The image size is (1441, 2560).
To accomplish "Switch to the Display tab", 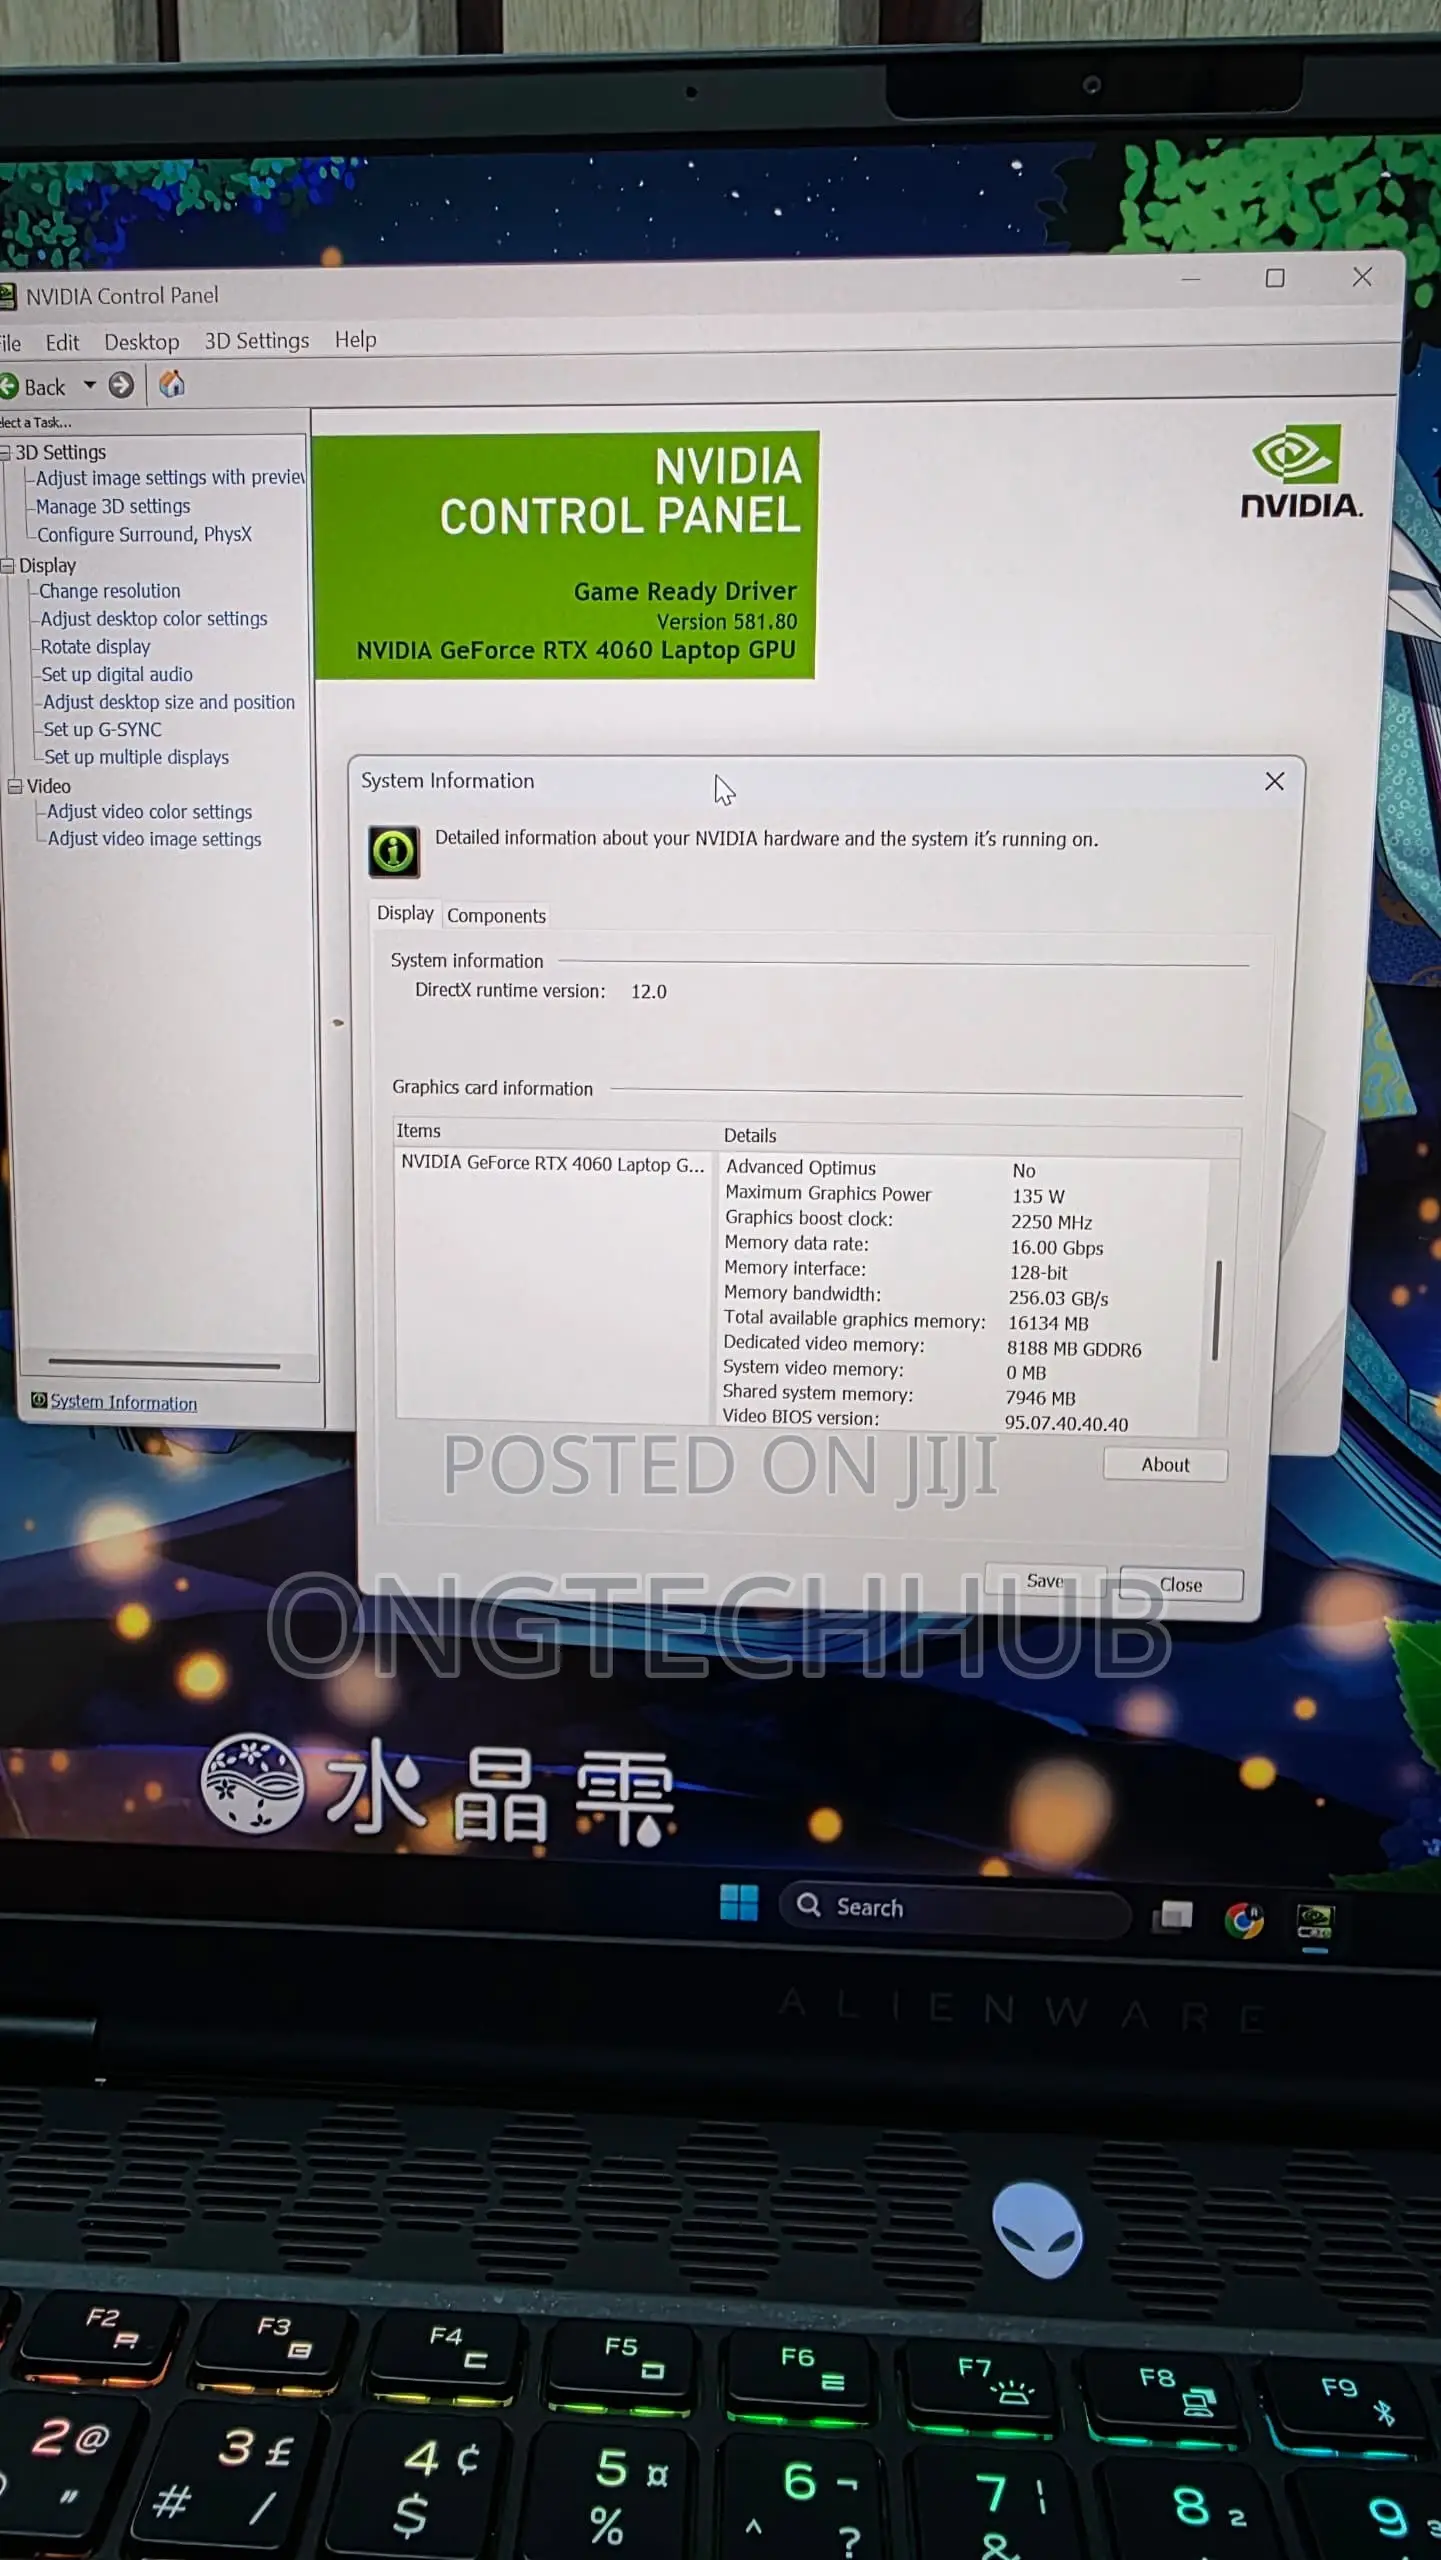I will tap(405, 913).
